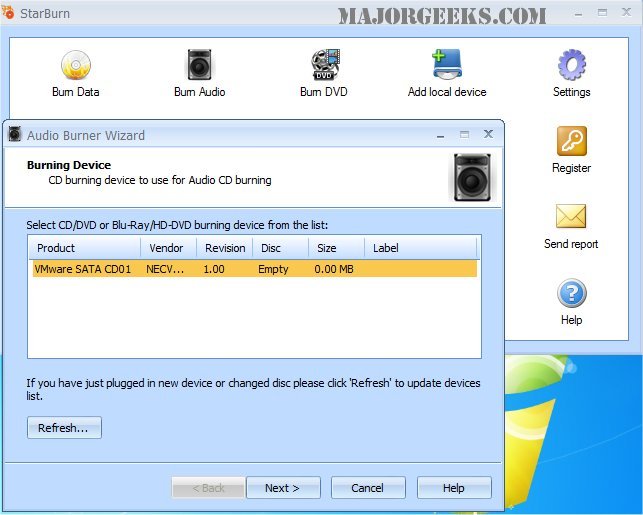Viewport: 643px width, 515px height.
Task: Open the Send report envelope icon
Action: click(x=571, y=216)
